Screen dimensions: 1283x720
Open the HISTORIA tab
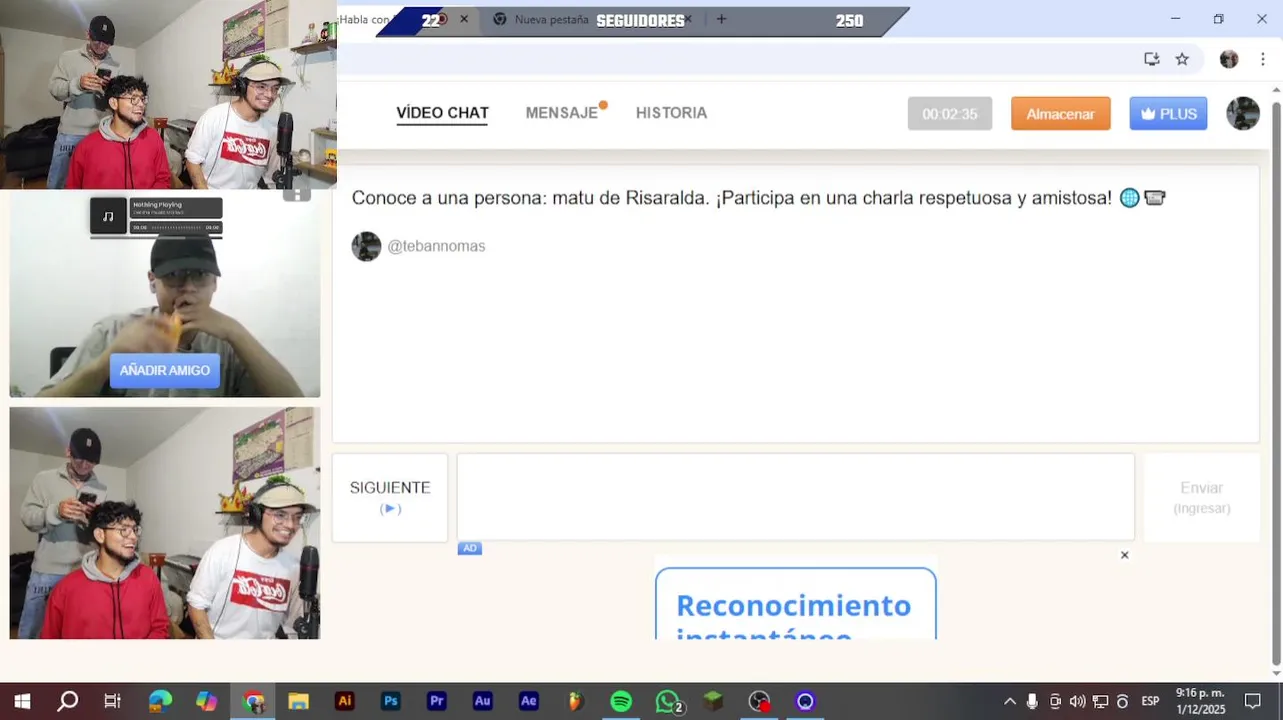(x=671, y=113)
